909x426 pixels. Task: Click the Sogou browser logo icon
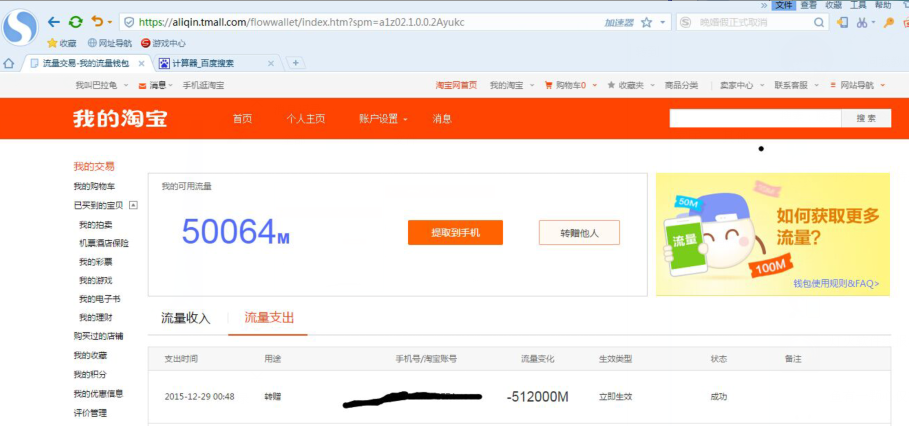coord(20,27)
